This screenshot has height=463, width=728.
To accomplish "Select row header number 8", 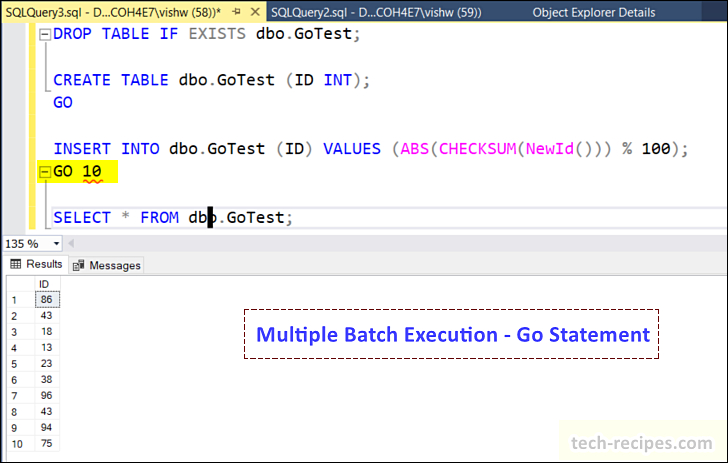I will 21,412.
